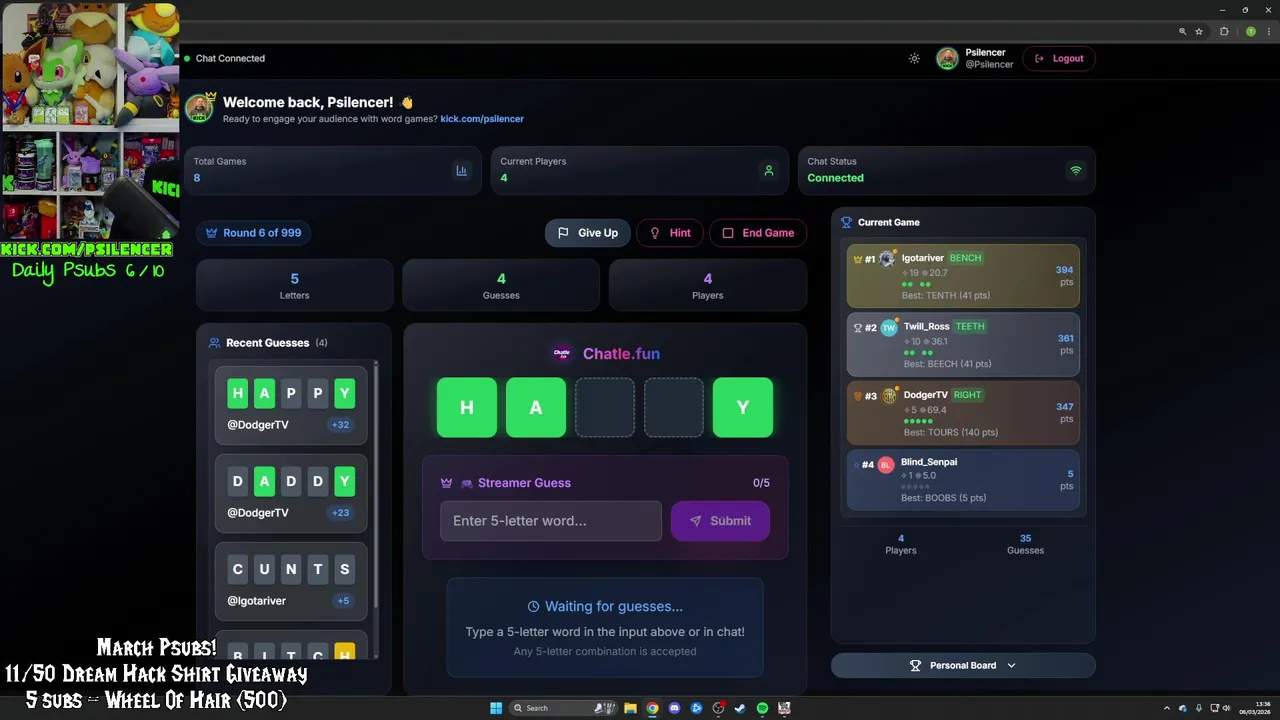Screen dimensions: 1280x720
Task: Open the #4 Blind_Senpai leaderboard card
Action: [x=963, y=479]
